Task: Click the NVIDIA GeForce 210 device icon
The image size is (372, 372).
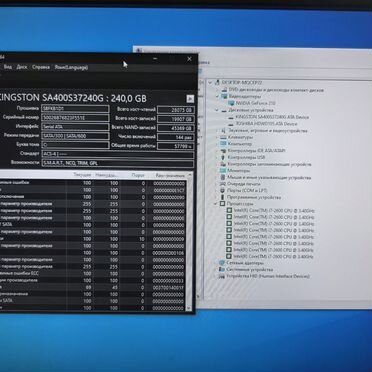Action: coord(231,103)
